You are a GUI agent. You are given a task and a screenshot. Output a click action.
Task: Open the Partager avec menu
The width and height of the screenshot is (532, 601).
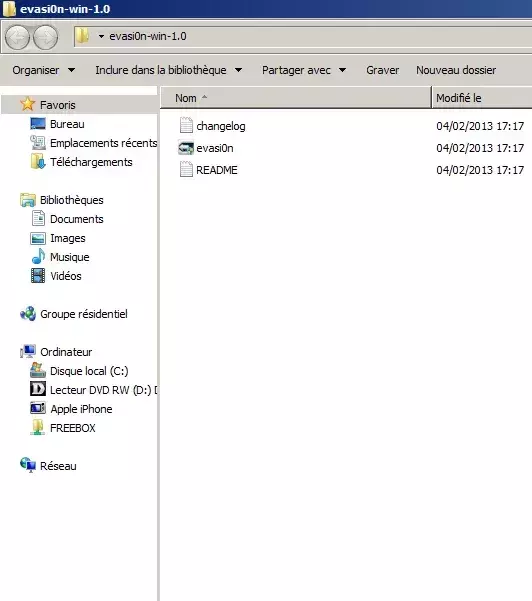[x=304, y=70]
